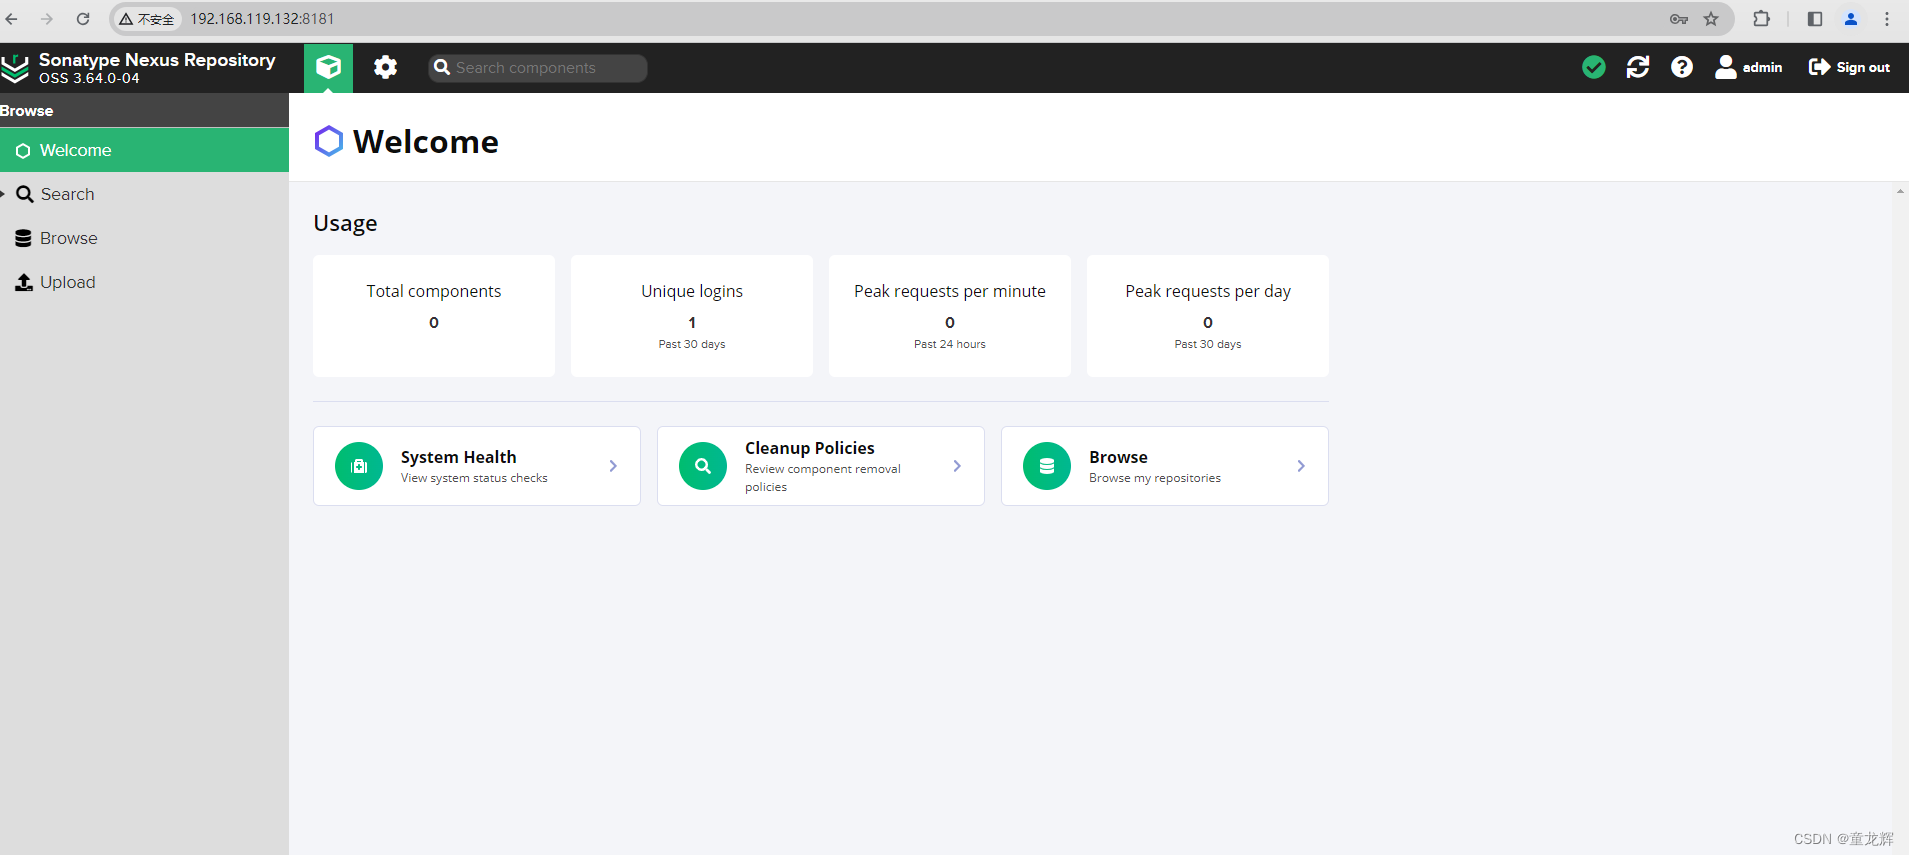Toggle the browser side panel icon
The width and height of the screenshot is (1909, 855).
click(1815, 19)
